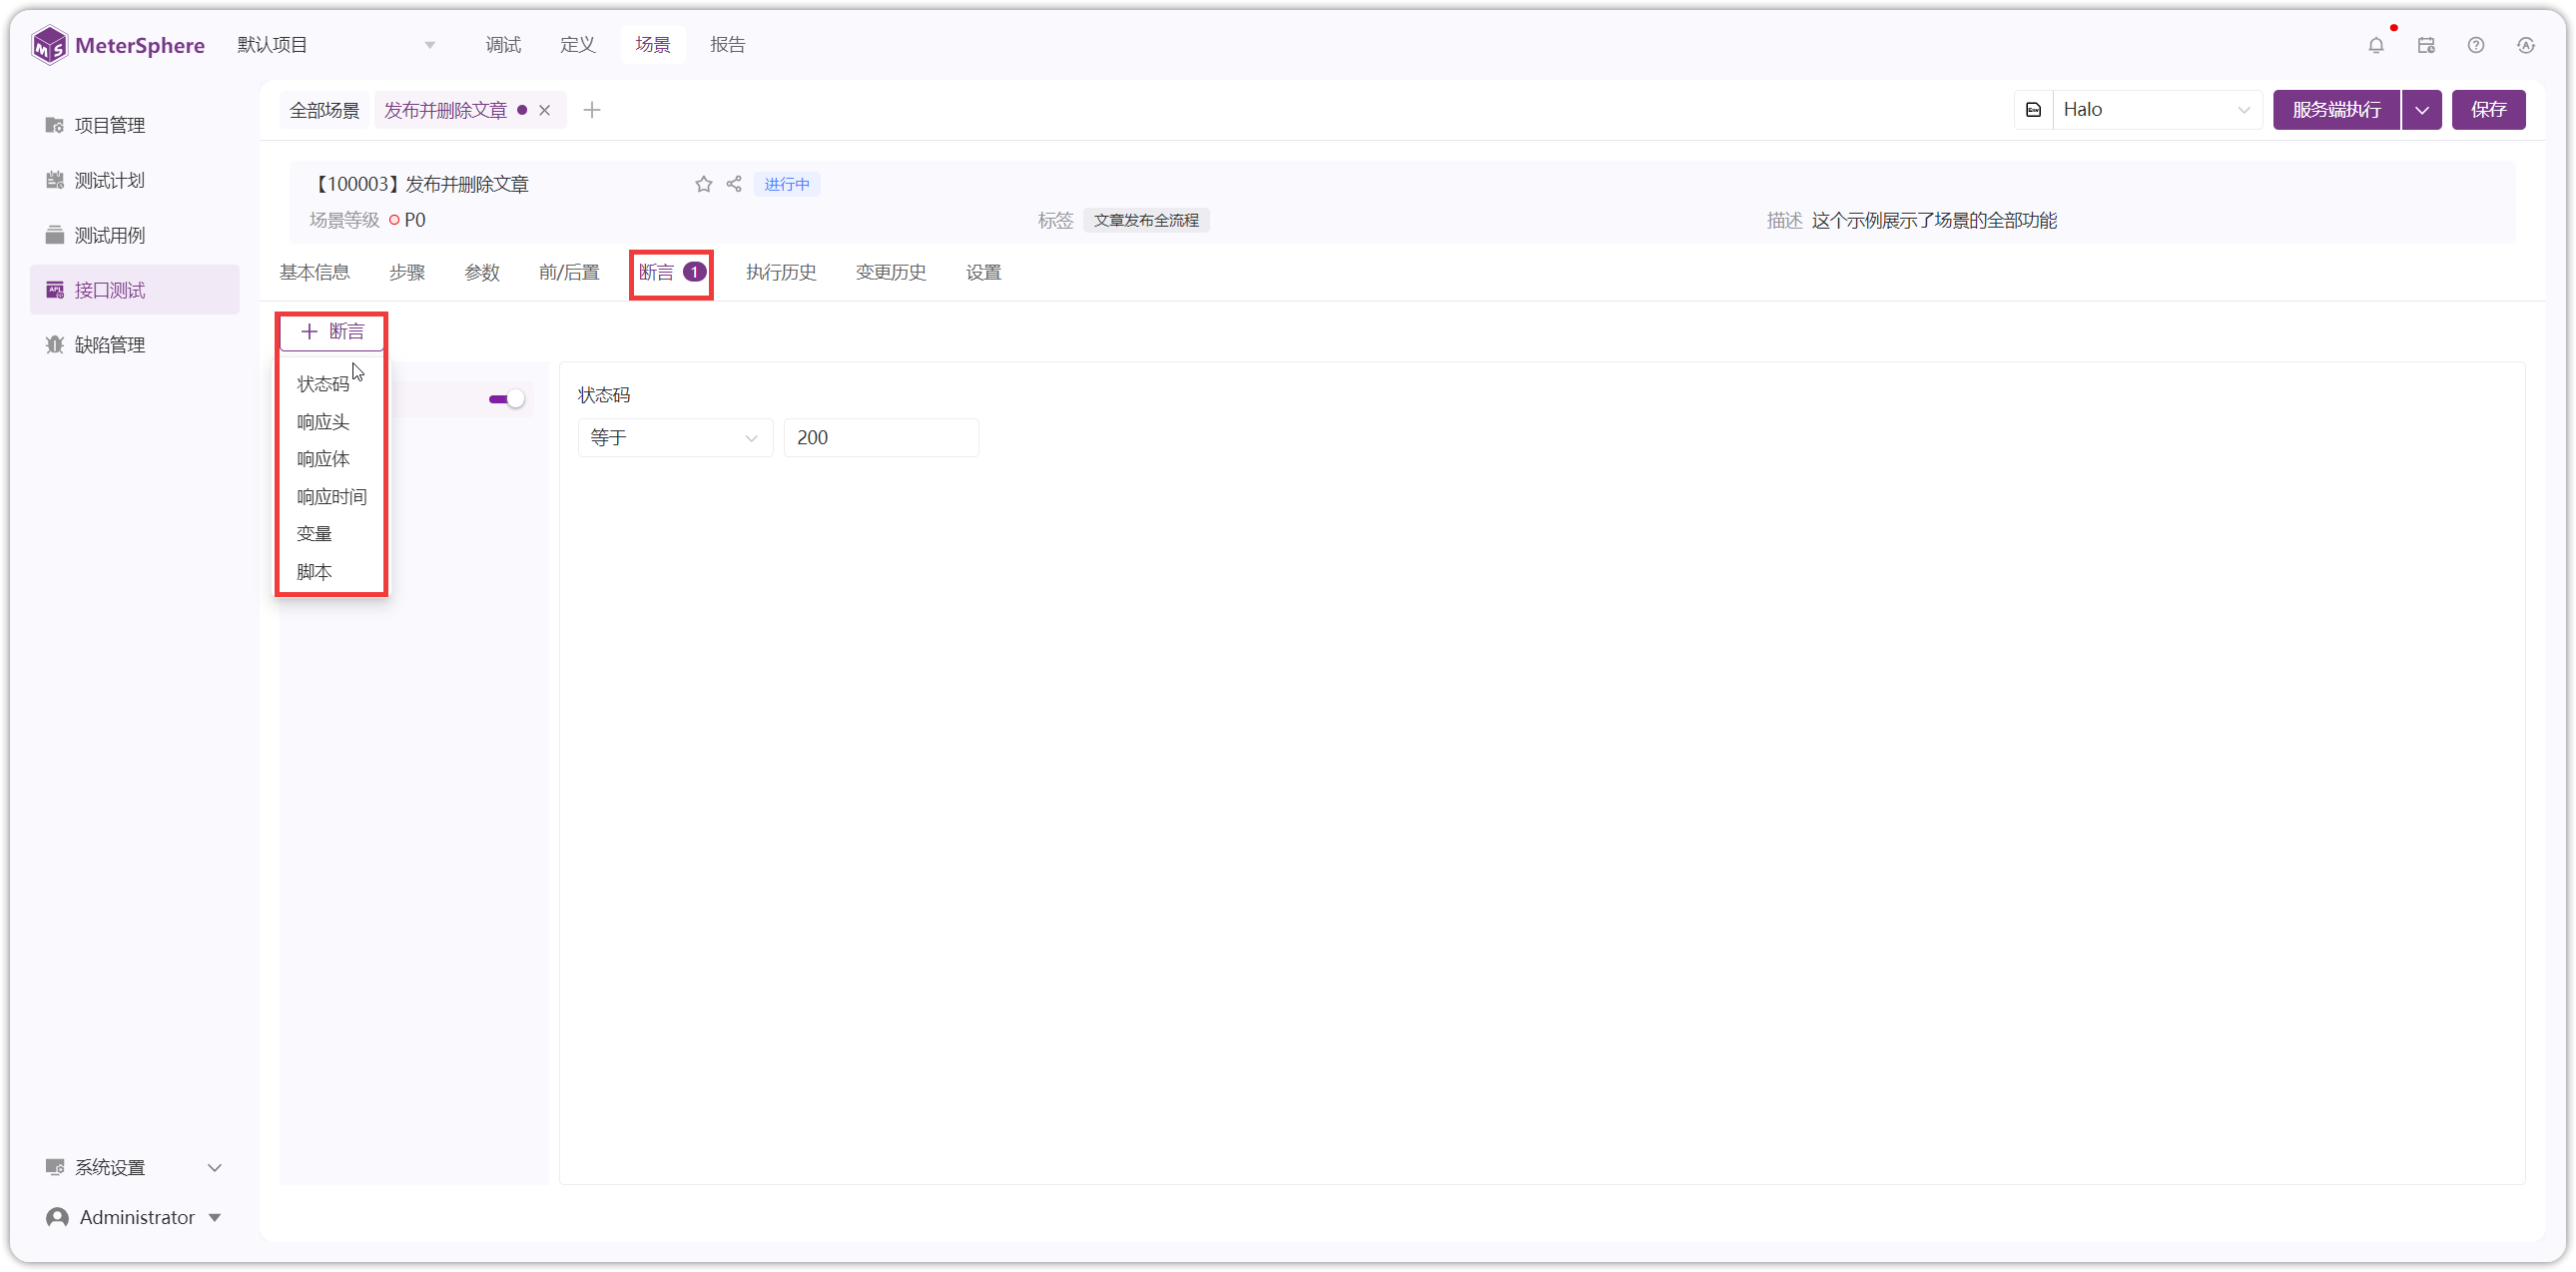The width and height of the screenshot is (2576, 1272).
Task: Click the share icon next to scenario title
Action: [734, 184]
